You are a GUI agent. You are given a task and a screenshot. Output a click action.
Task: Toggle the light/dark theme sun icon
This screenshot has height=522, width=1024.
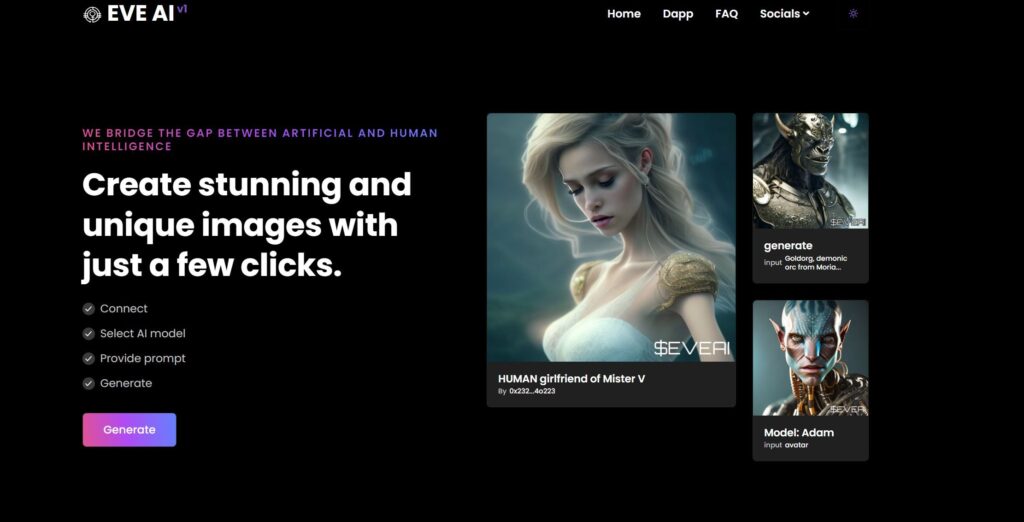[853, 14]
